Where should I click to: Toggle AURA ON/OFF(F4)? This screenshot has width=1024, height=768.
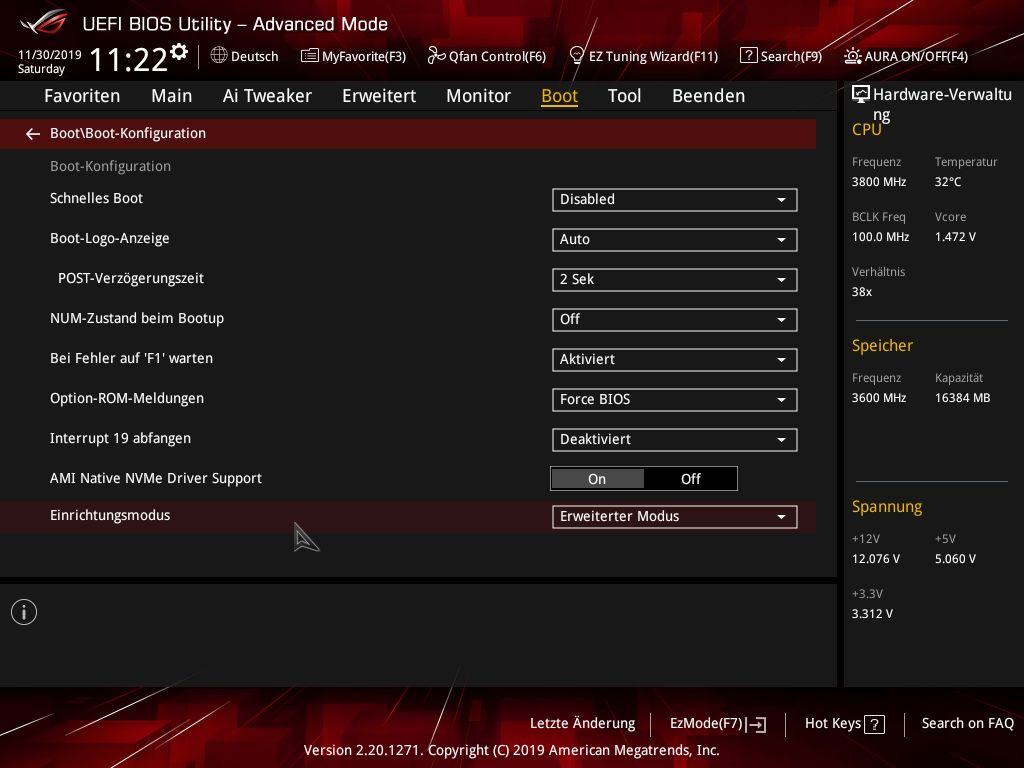pyautogui.click(x=906, y=56)
